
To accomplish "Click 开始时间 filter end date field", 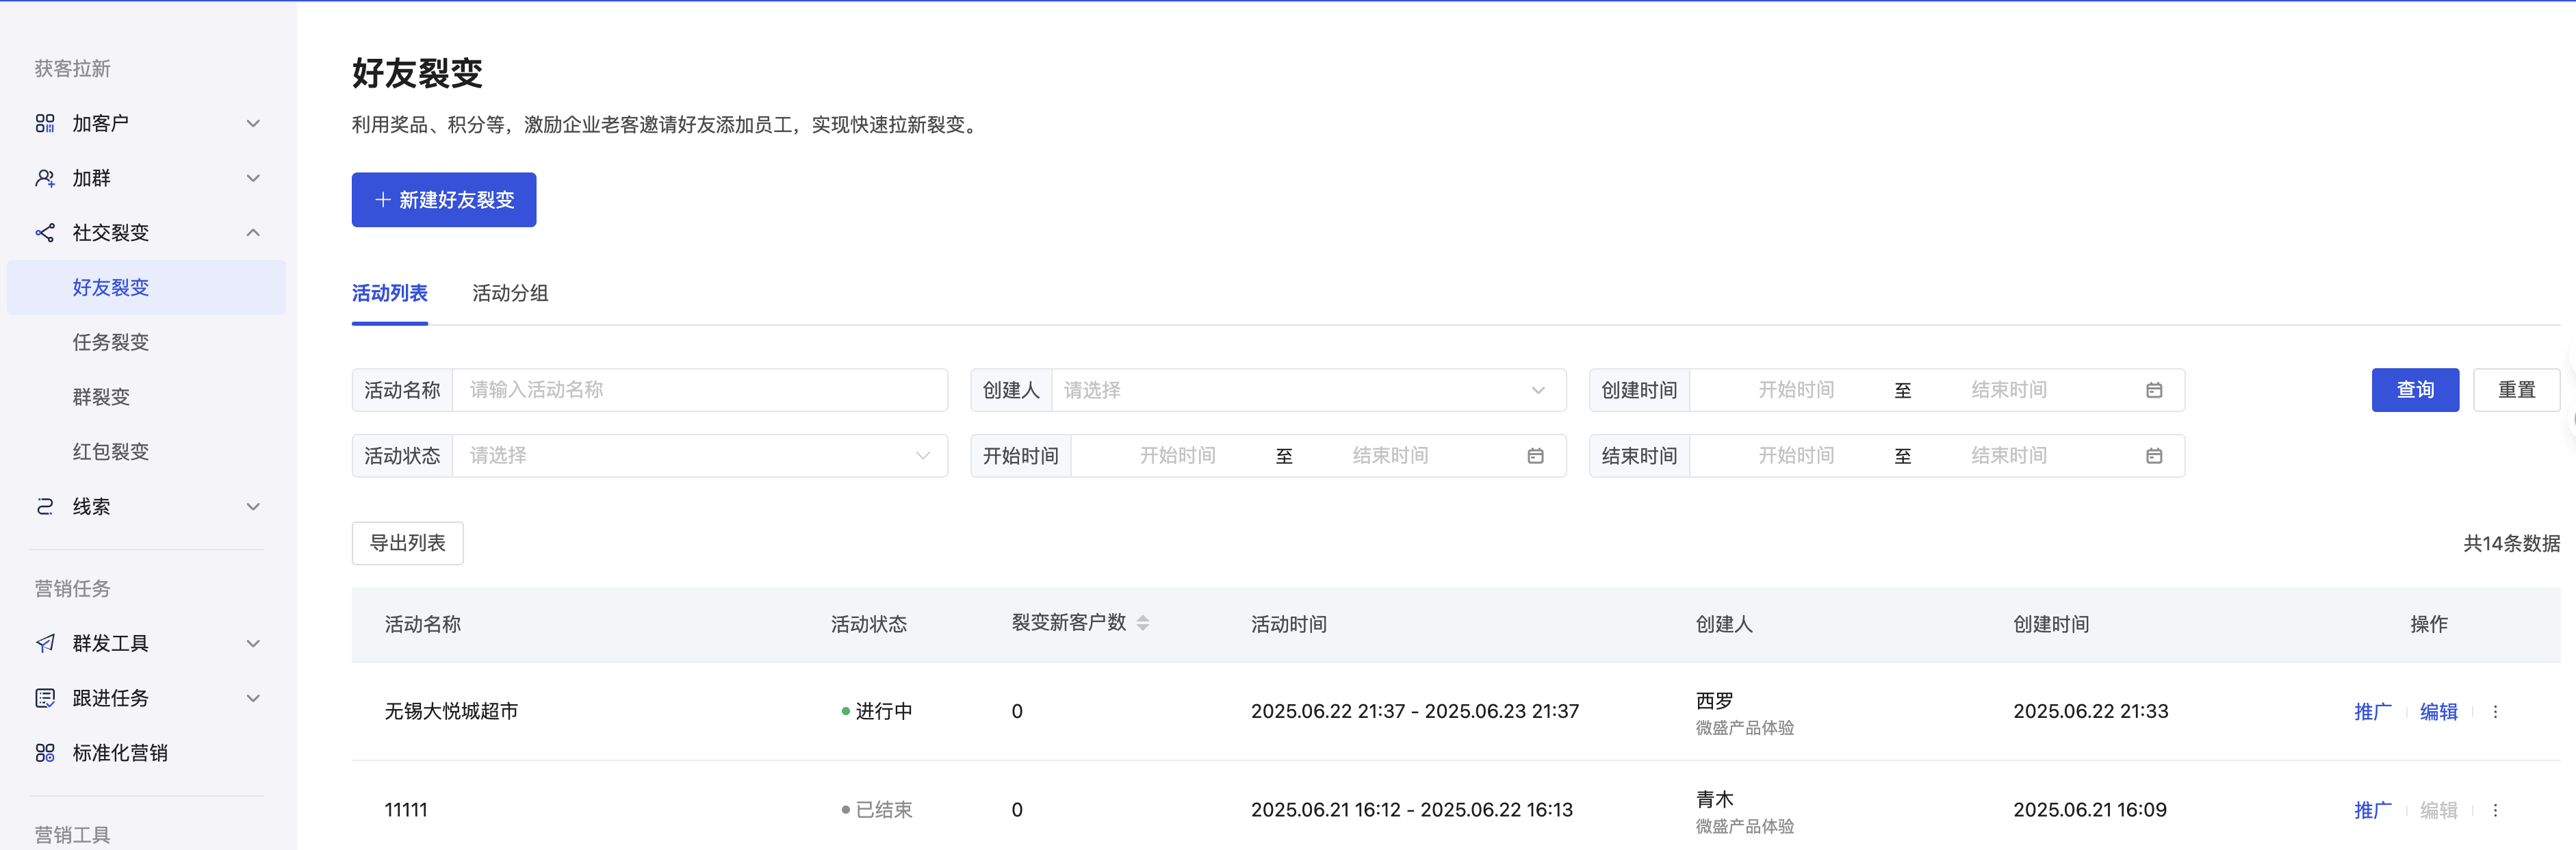I will tap(1390, 456).
